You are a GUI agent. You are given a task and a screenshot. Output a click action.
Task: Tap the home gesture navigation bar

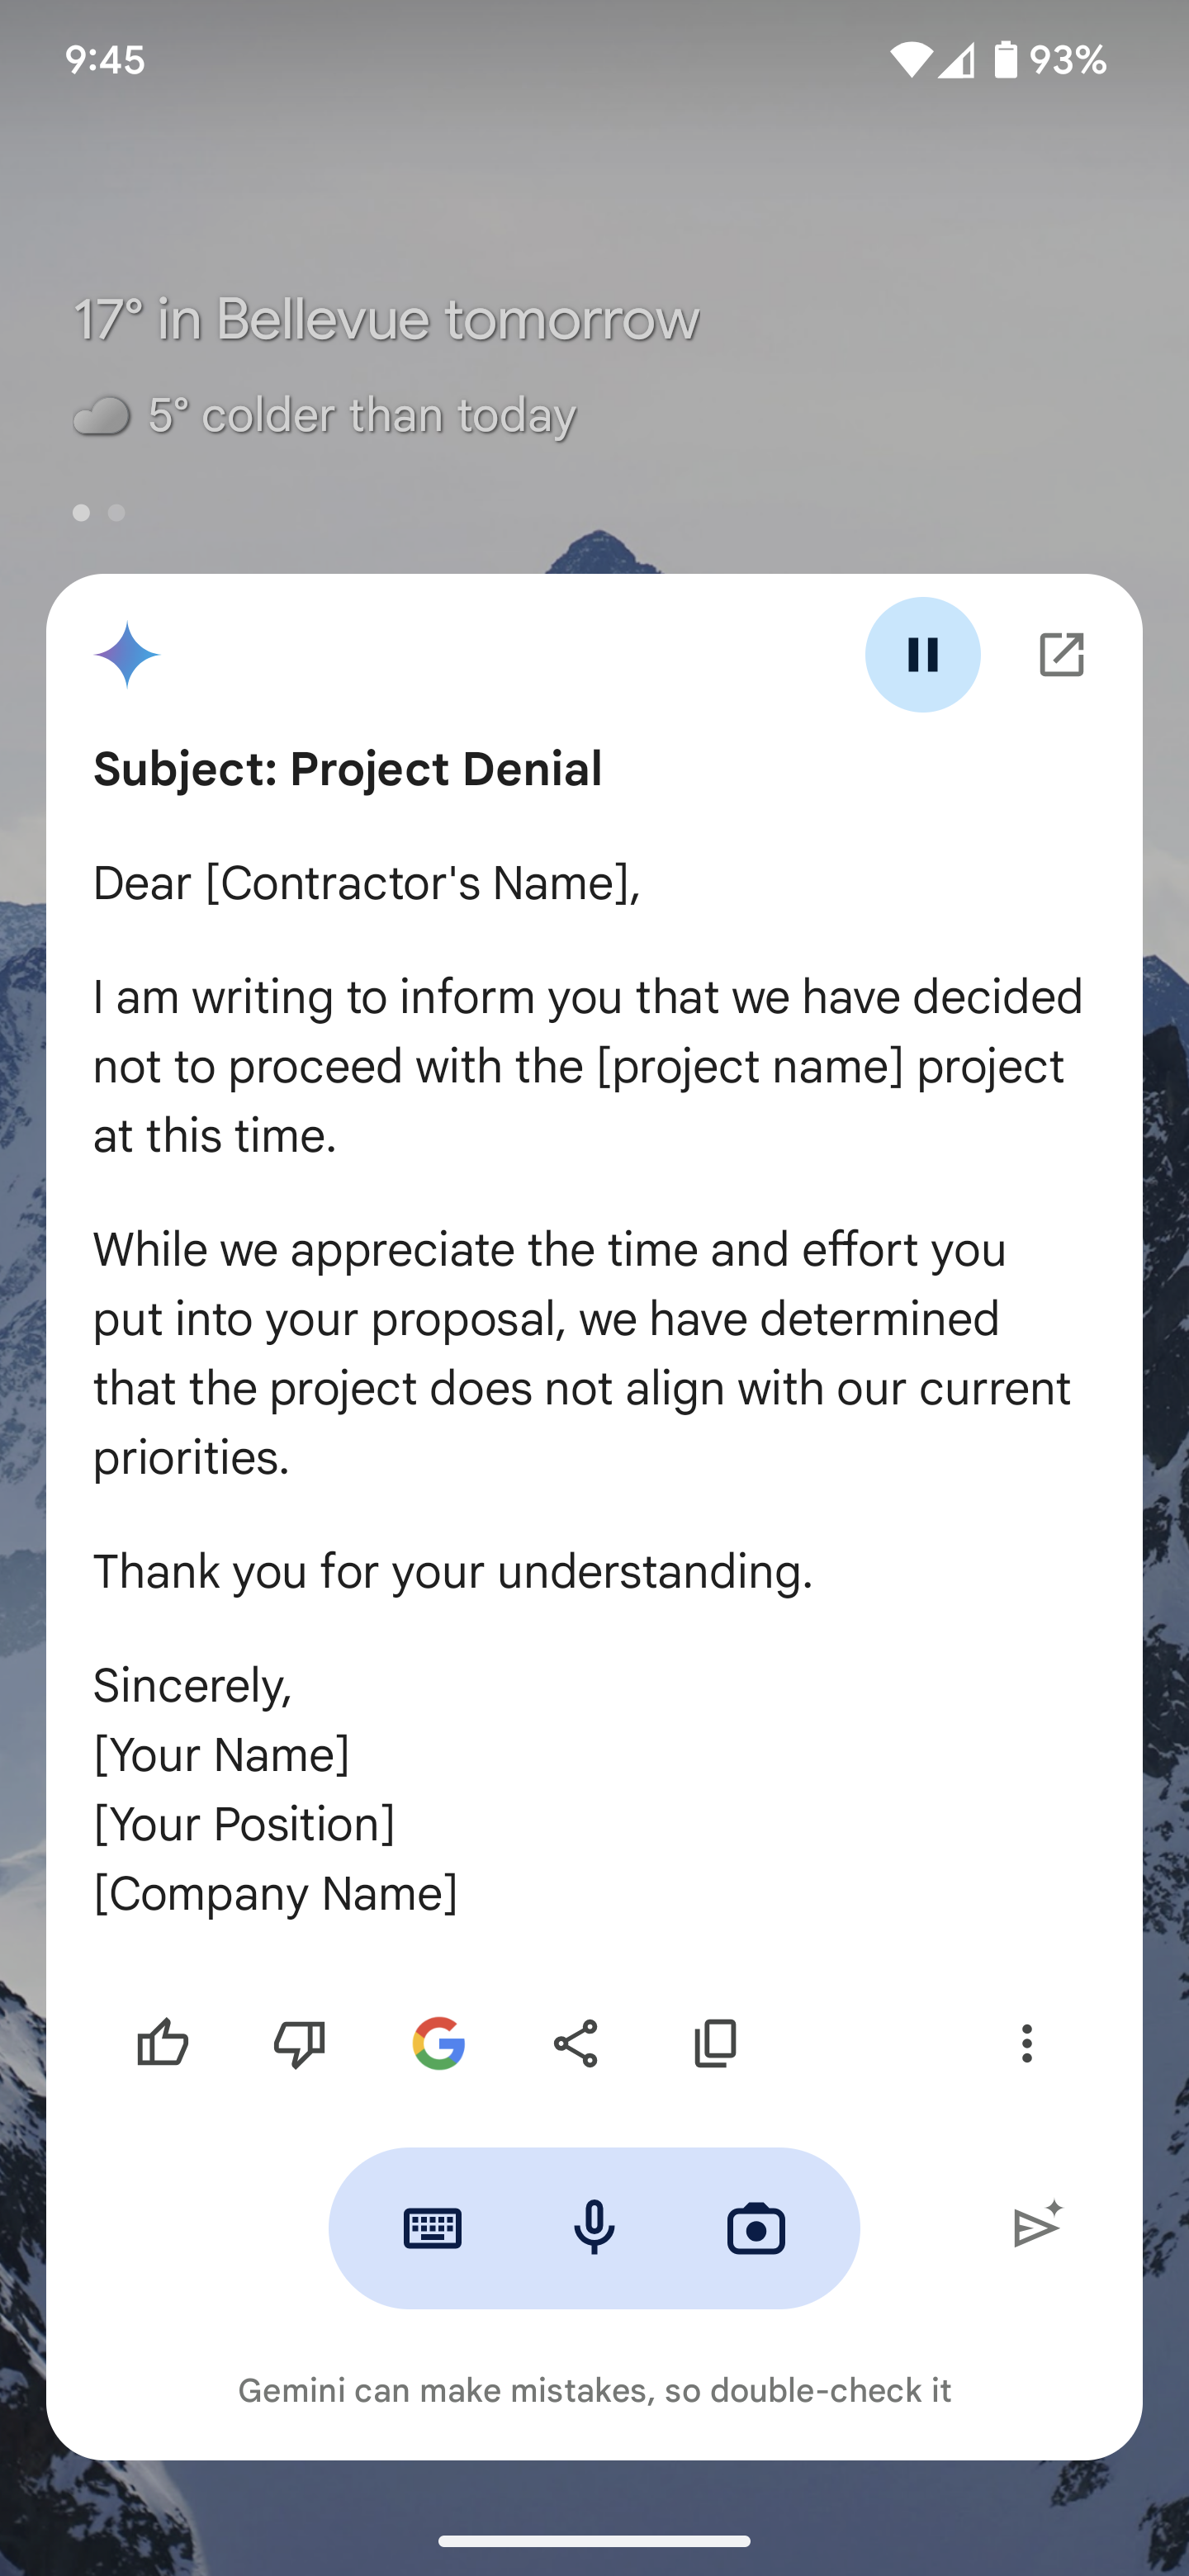594,2541
